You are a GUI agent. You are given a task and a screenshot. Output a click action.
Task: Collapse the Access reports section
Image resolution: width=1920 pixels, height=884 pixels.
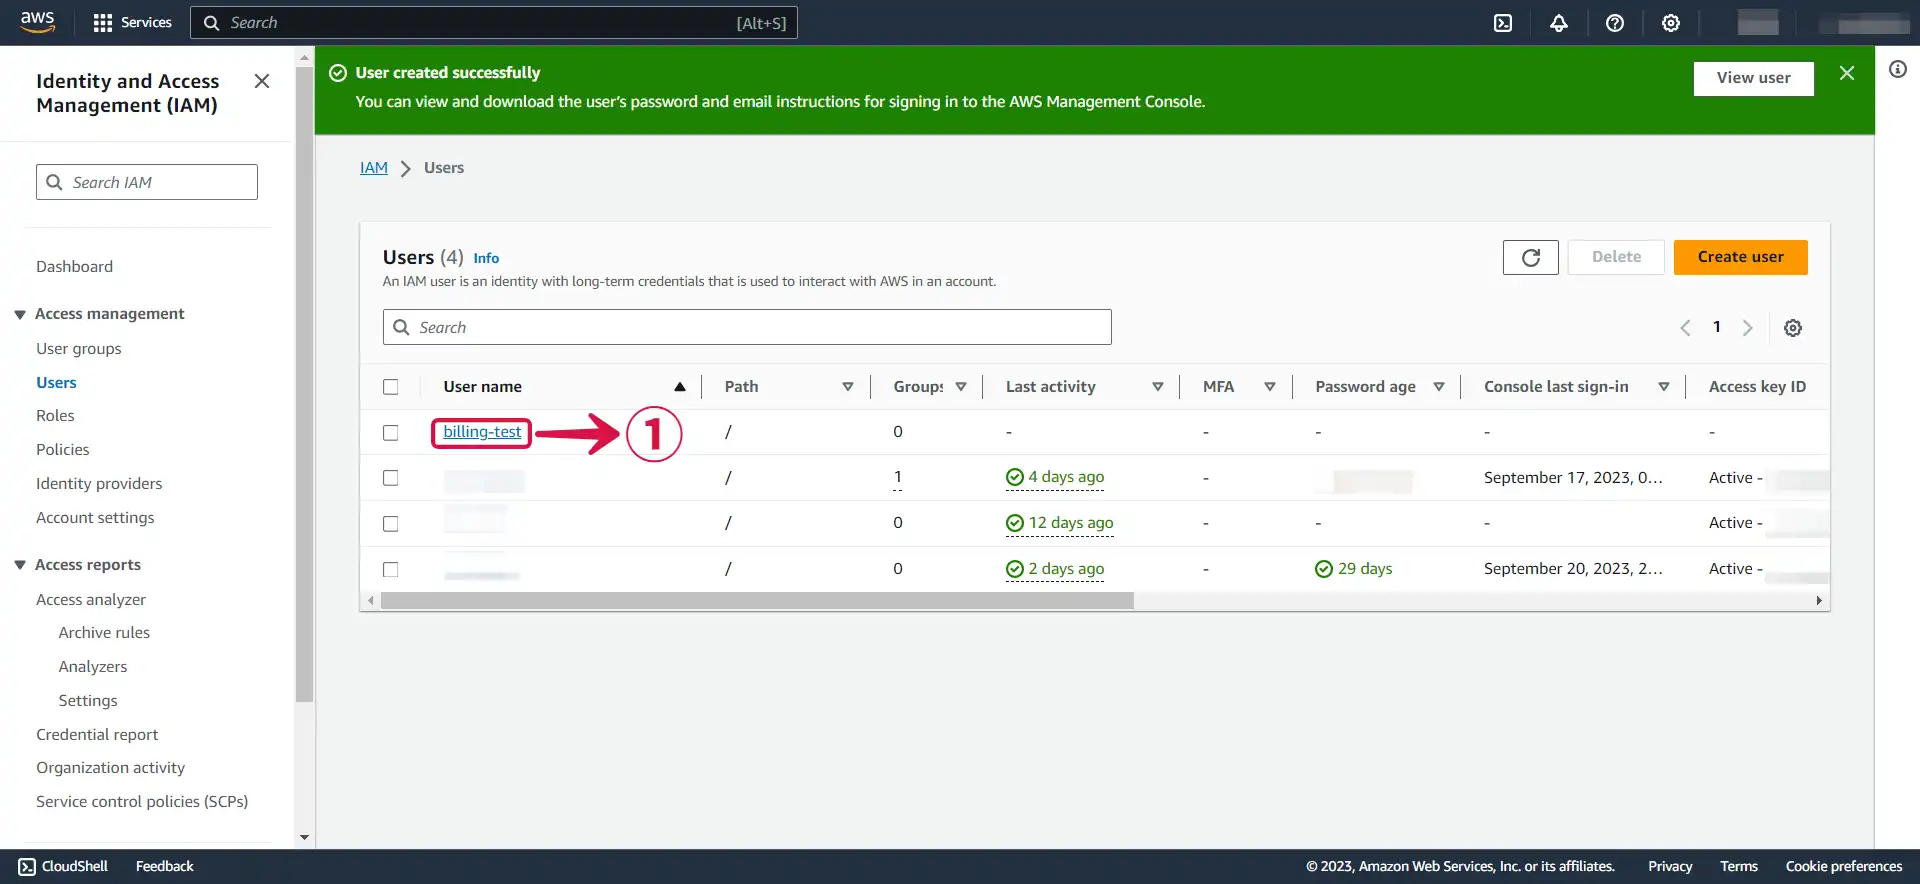[x=20, y=565]
